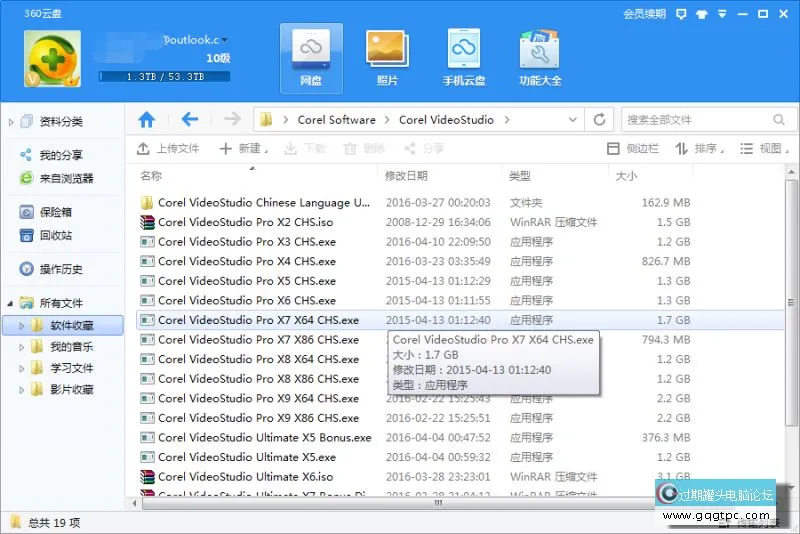Screen dimensions: 800x534
Task: Open the skin shirt icon in title bar
Action: pyautogui.click(x=702, y=14)
